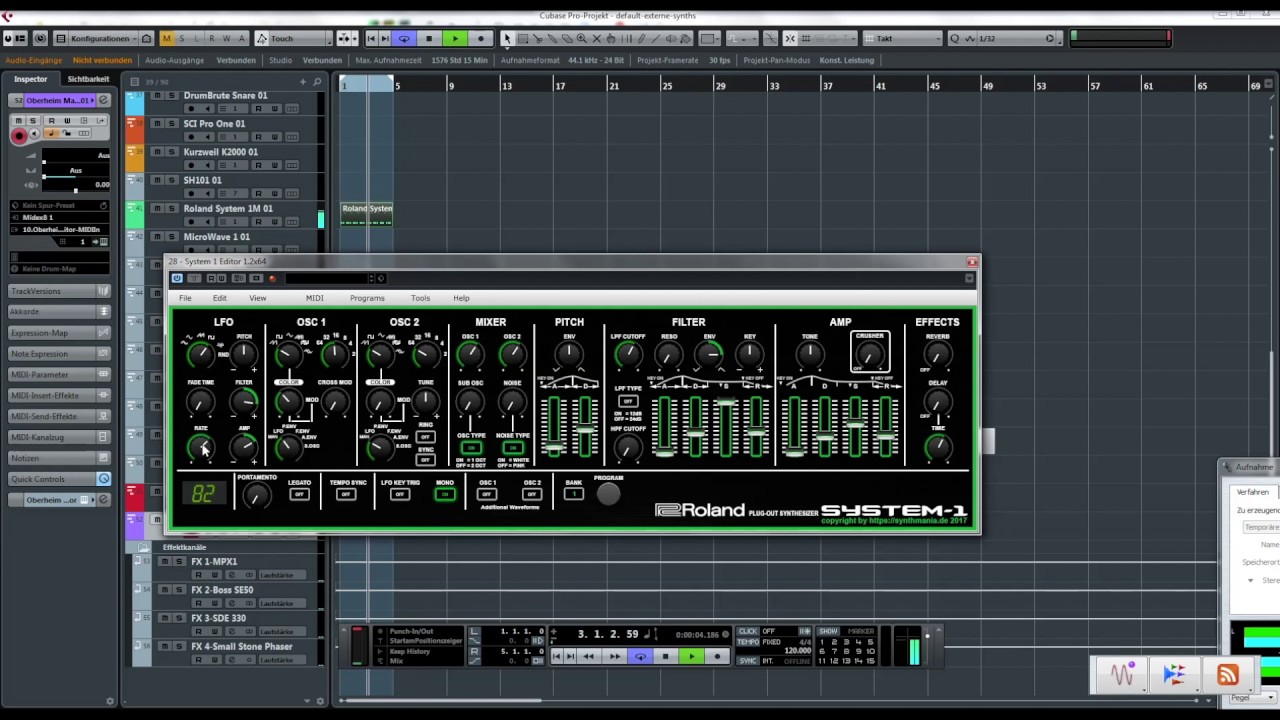Search tracks using the magnifier icon
Image resolution: width=1280 pixels, height=720 pixels.
(x=318, y=81)
